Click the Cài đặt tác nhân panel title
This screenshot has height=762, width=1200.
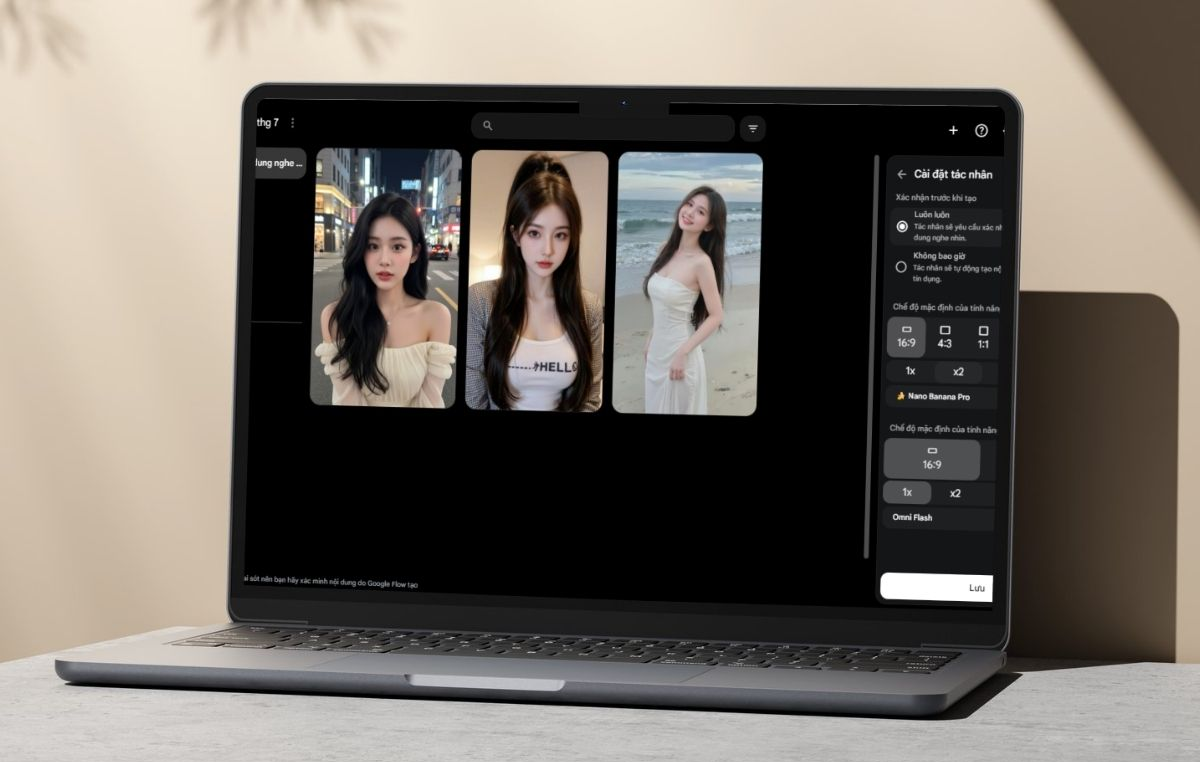coord(953,174)
